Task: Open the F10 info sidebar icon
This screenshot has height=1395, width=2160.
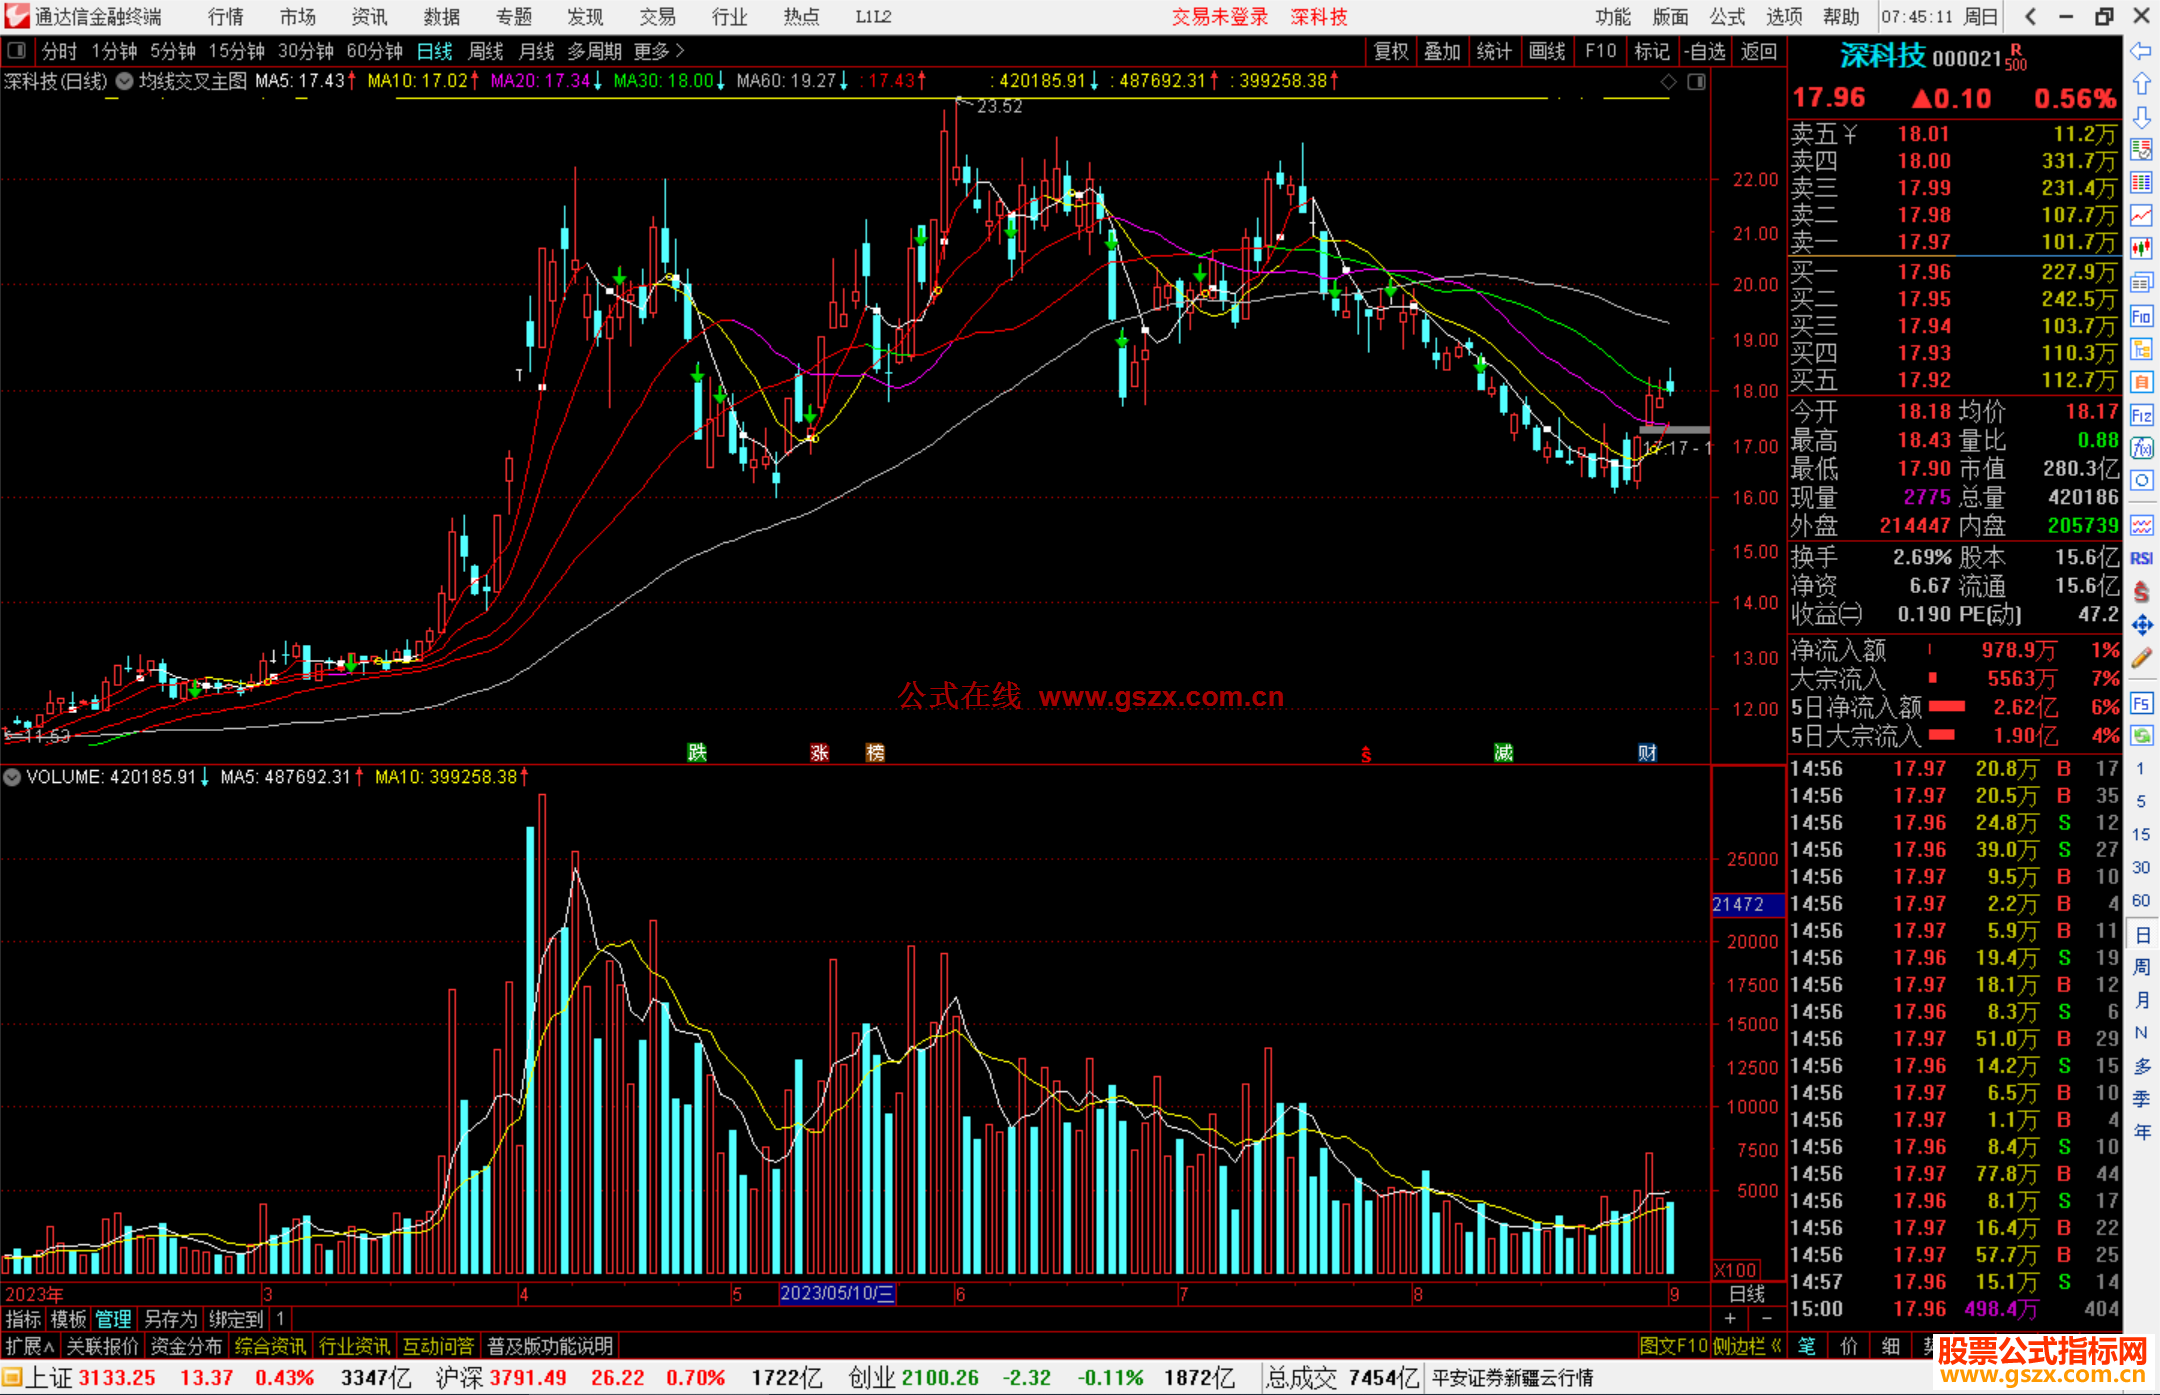Action: (2141, 317)
